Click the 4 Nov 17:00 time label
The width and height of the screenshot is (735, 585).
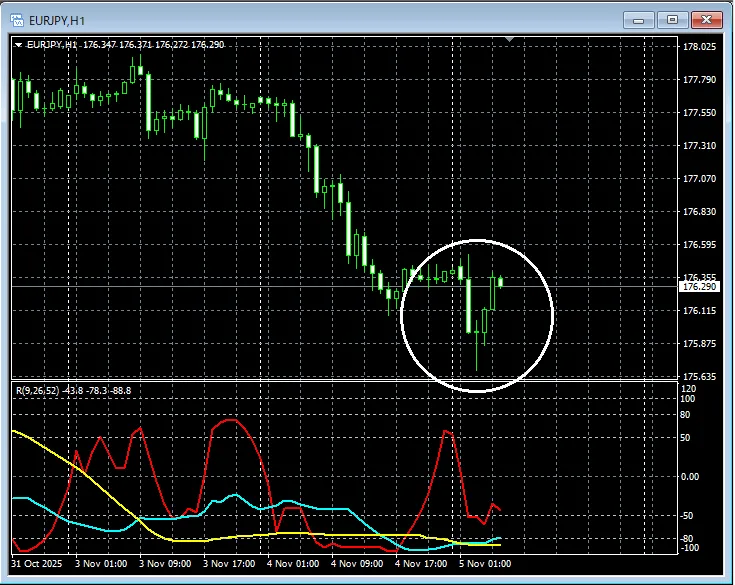421,563
